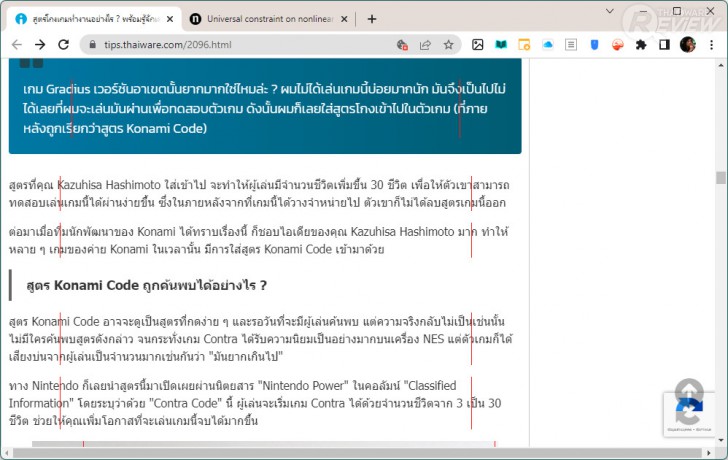728x460 pixels.
Task: Close the Thaiware tips tab
Action: (170, 19)
